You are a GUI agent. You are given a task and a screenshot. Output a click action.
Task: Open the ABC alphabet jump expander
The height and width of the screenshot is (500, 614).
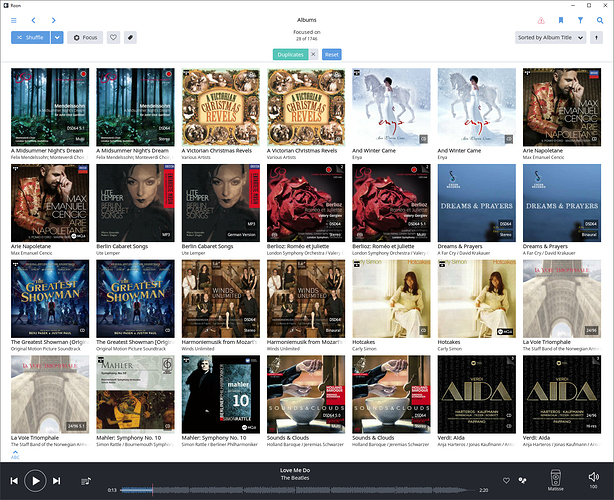(15, 455)
